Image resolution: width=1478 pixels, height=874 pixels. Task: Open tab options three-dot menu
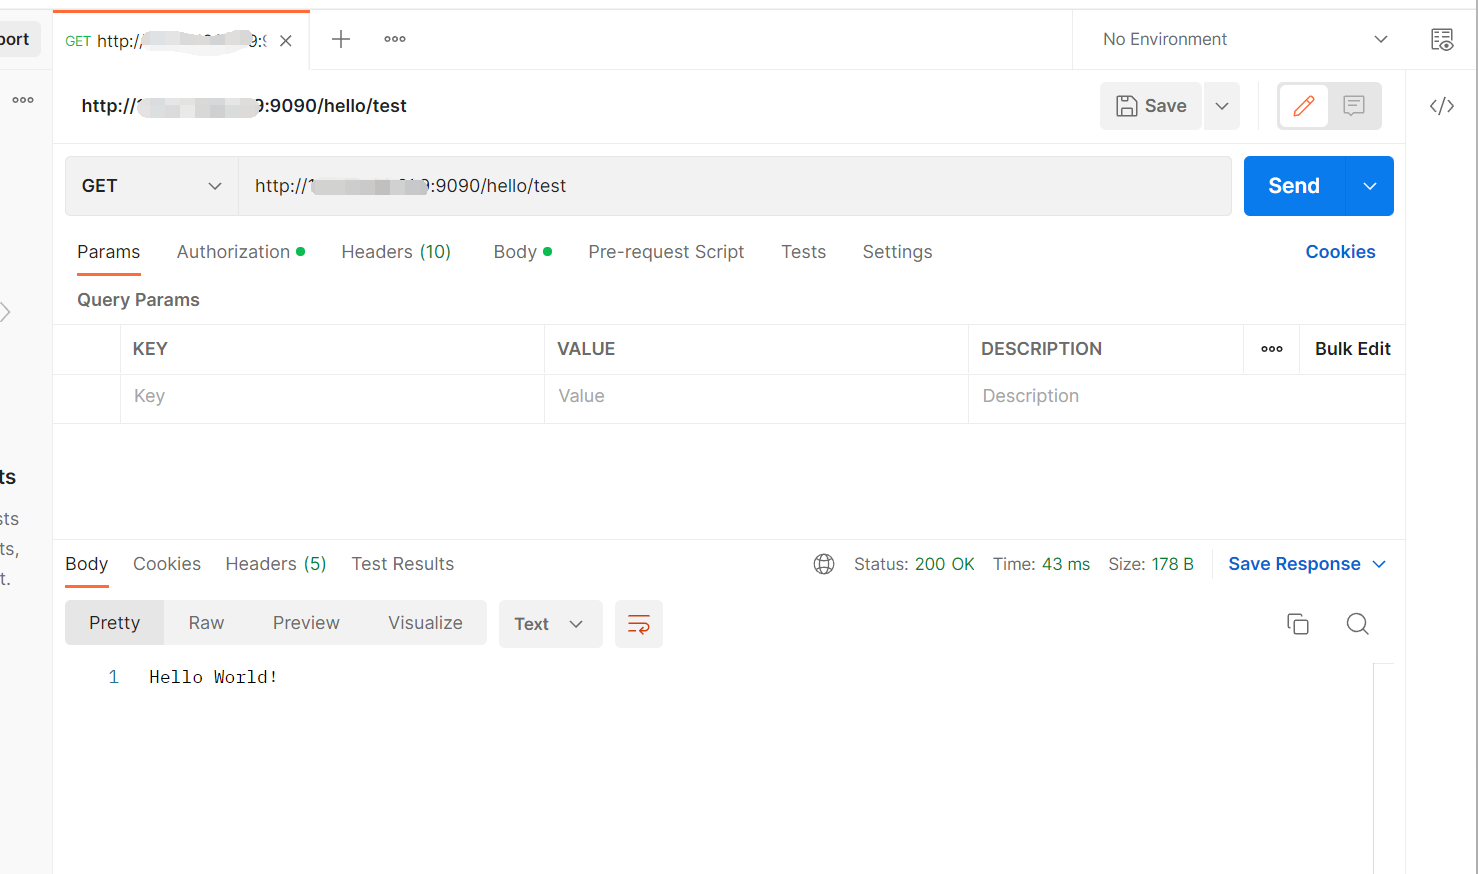tap(395, 39)
